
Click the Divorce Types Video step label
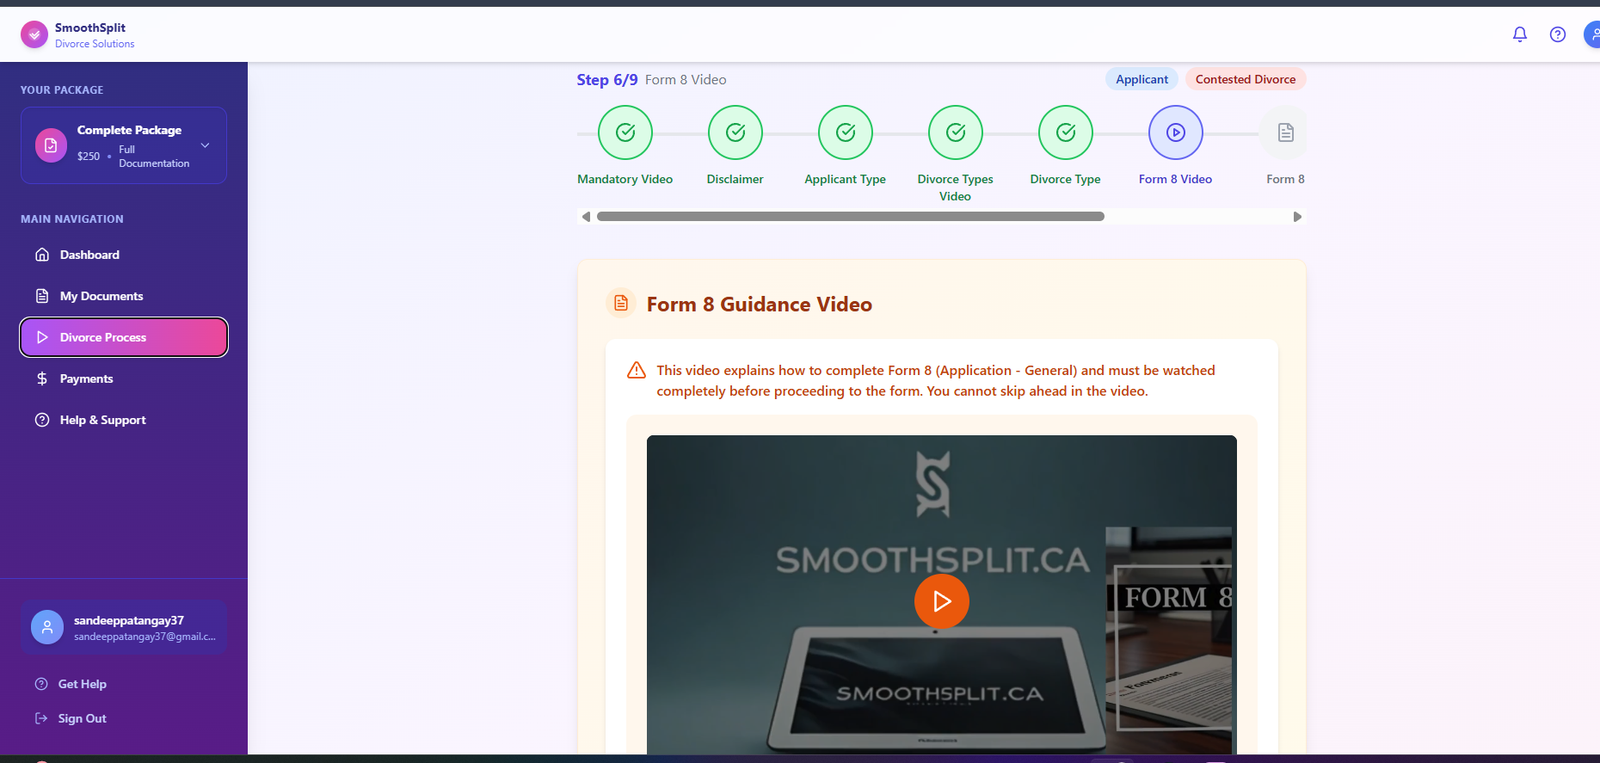tap(955, 187)
